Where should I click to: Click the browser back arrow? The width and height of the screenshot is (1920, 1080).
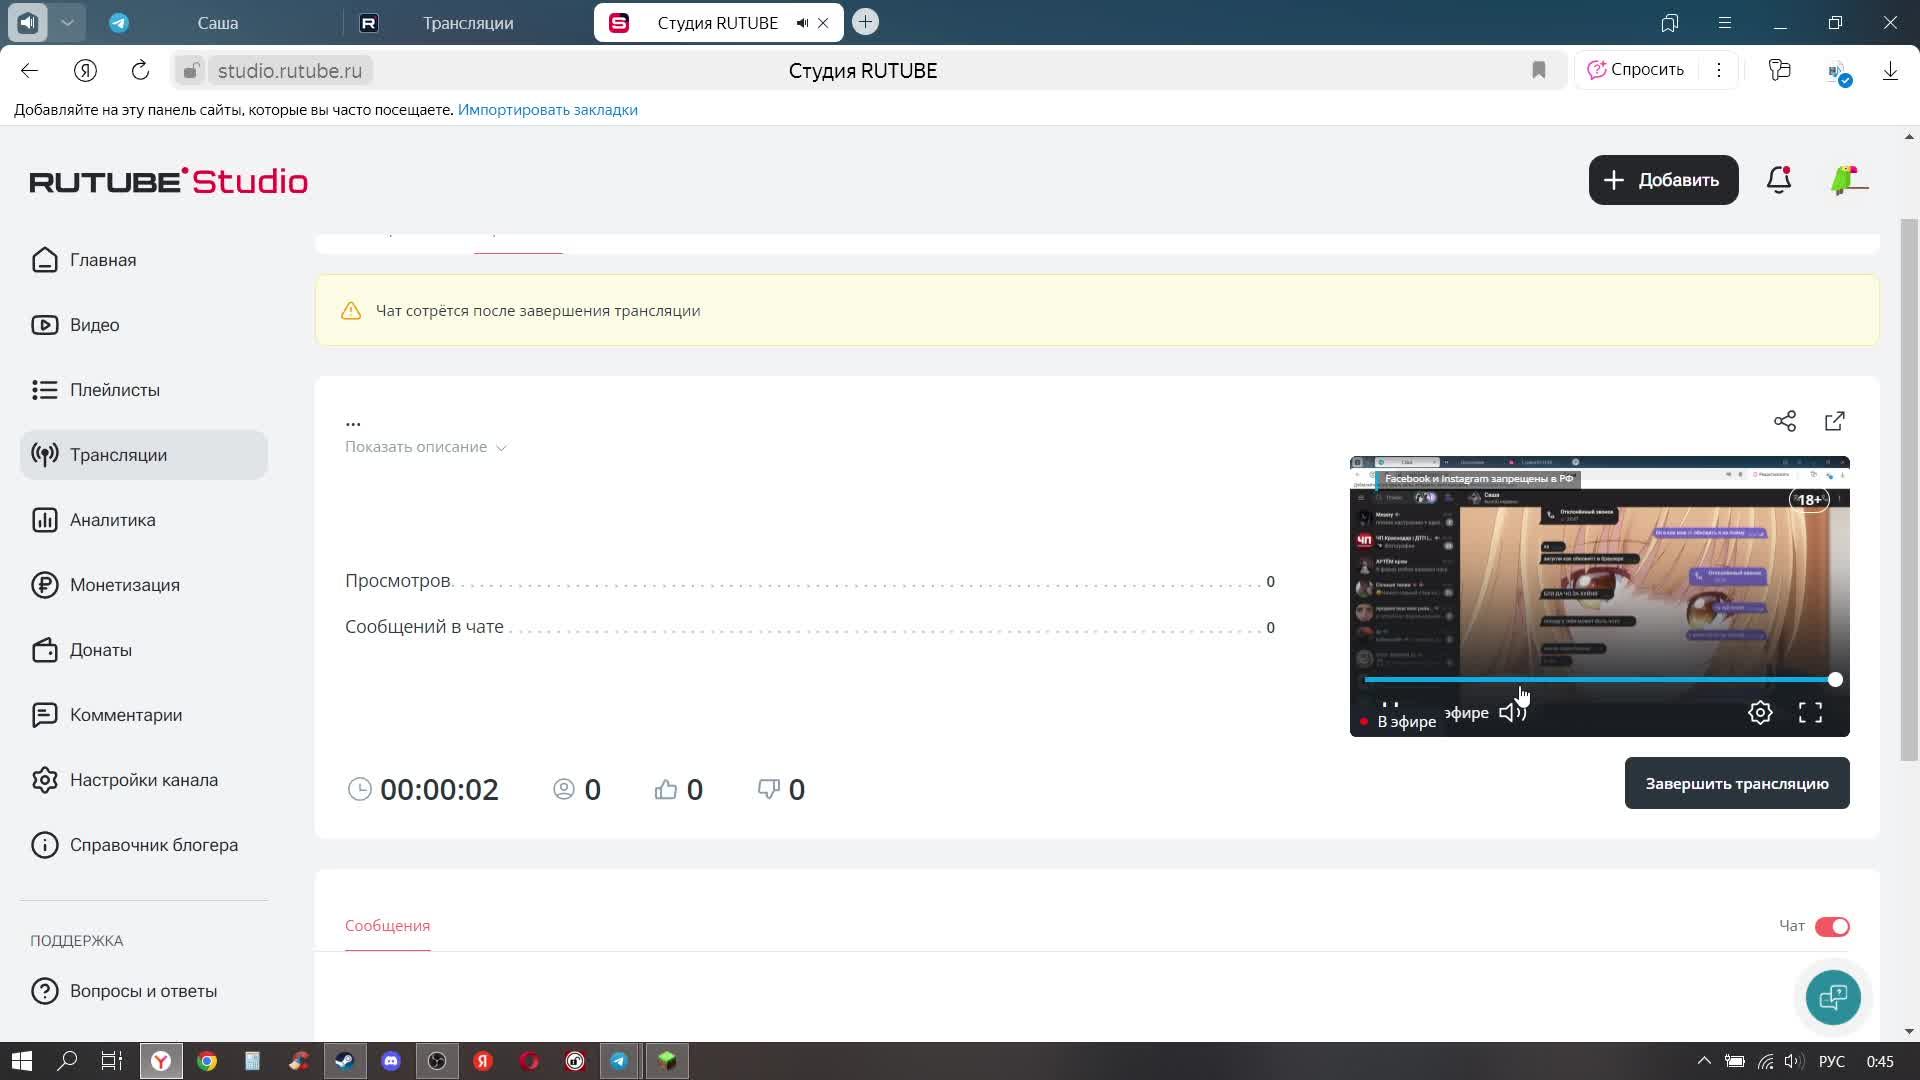[29, 70]
